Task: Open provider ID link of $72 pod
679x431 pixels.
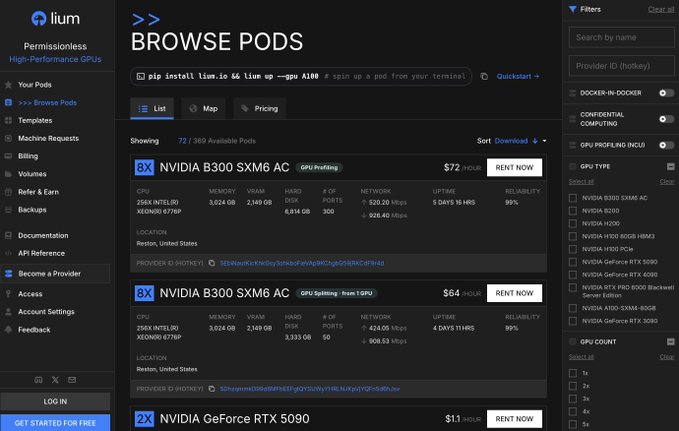Action: (302, 263)
